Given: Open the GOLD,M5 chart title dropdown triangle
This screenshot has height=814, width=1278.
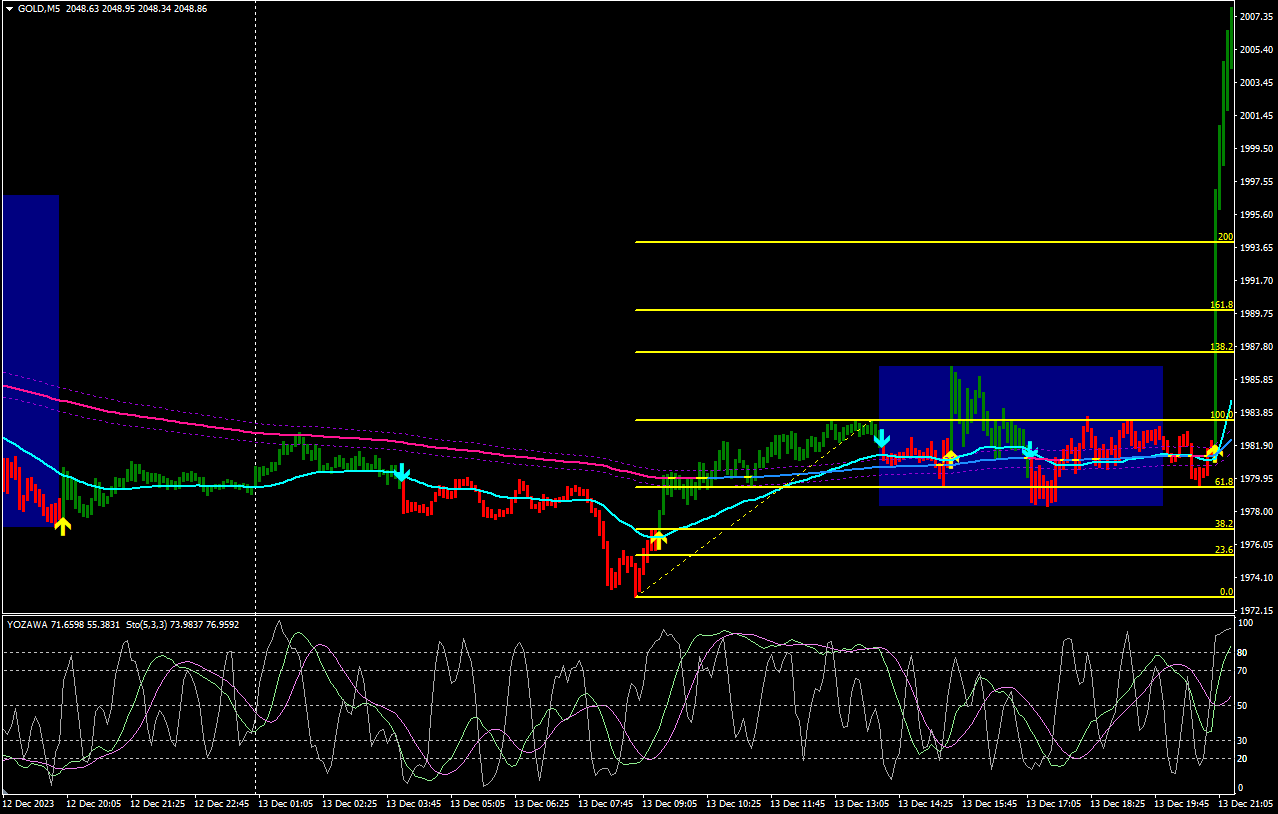Looking at the screenshot, I should (9, 9).
